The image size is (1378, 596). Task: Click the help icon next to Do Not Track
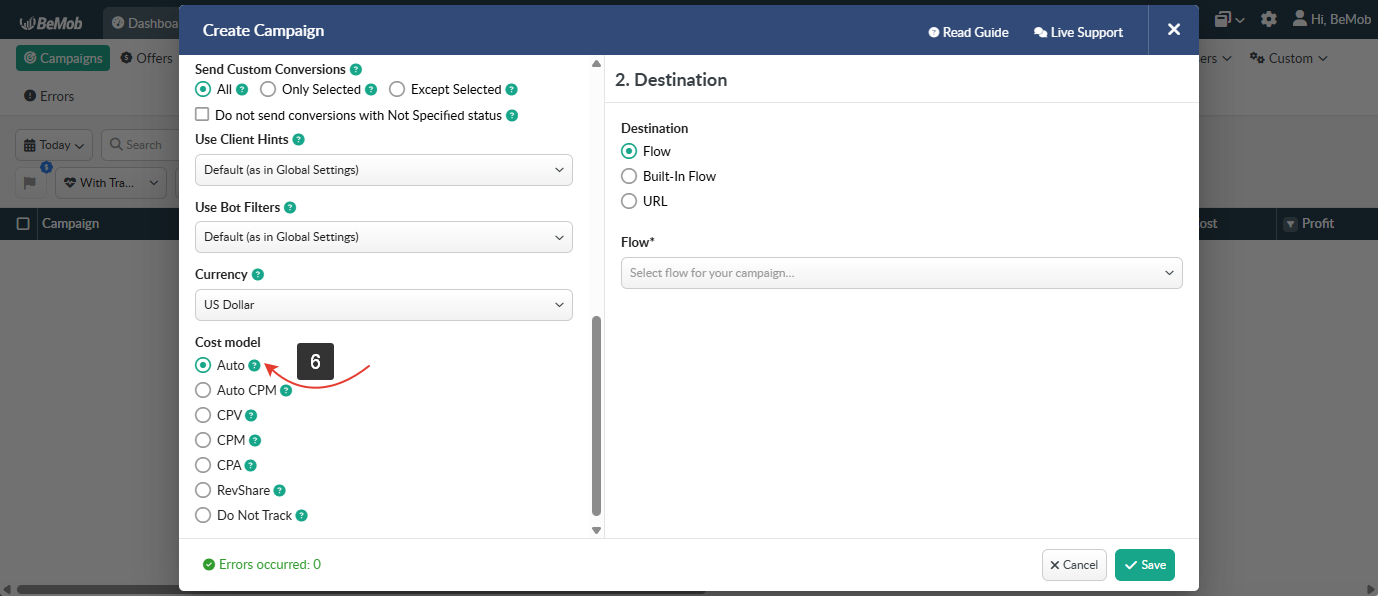coord(301,516)
